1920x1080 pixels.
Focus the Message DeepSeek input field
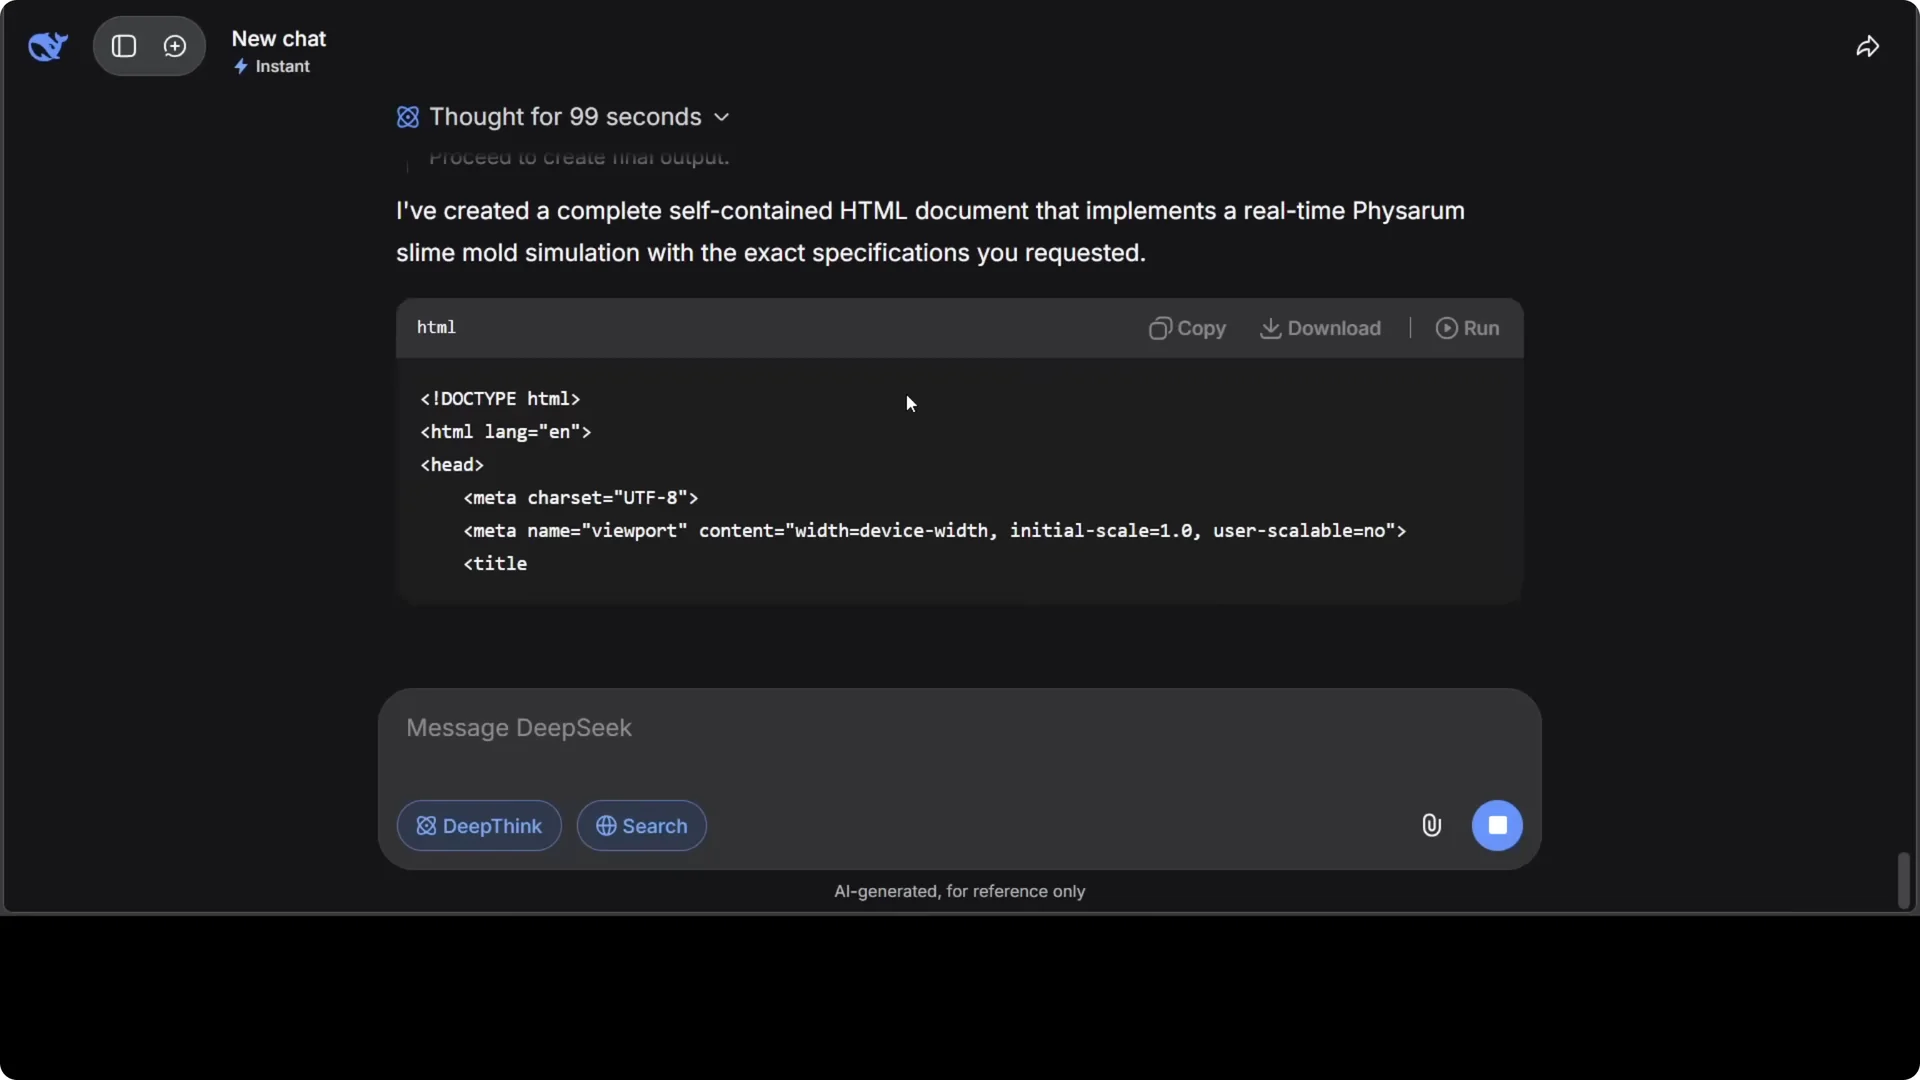(x=959, y=728)
